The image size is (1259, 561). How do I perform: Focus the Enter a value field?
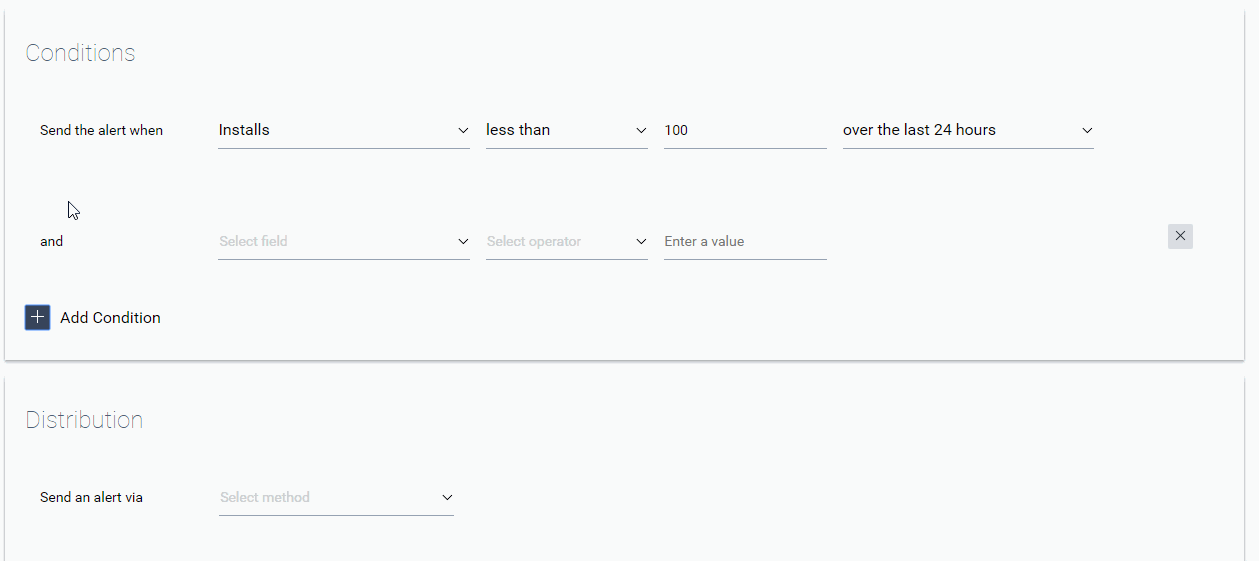coord(745,241)
